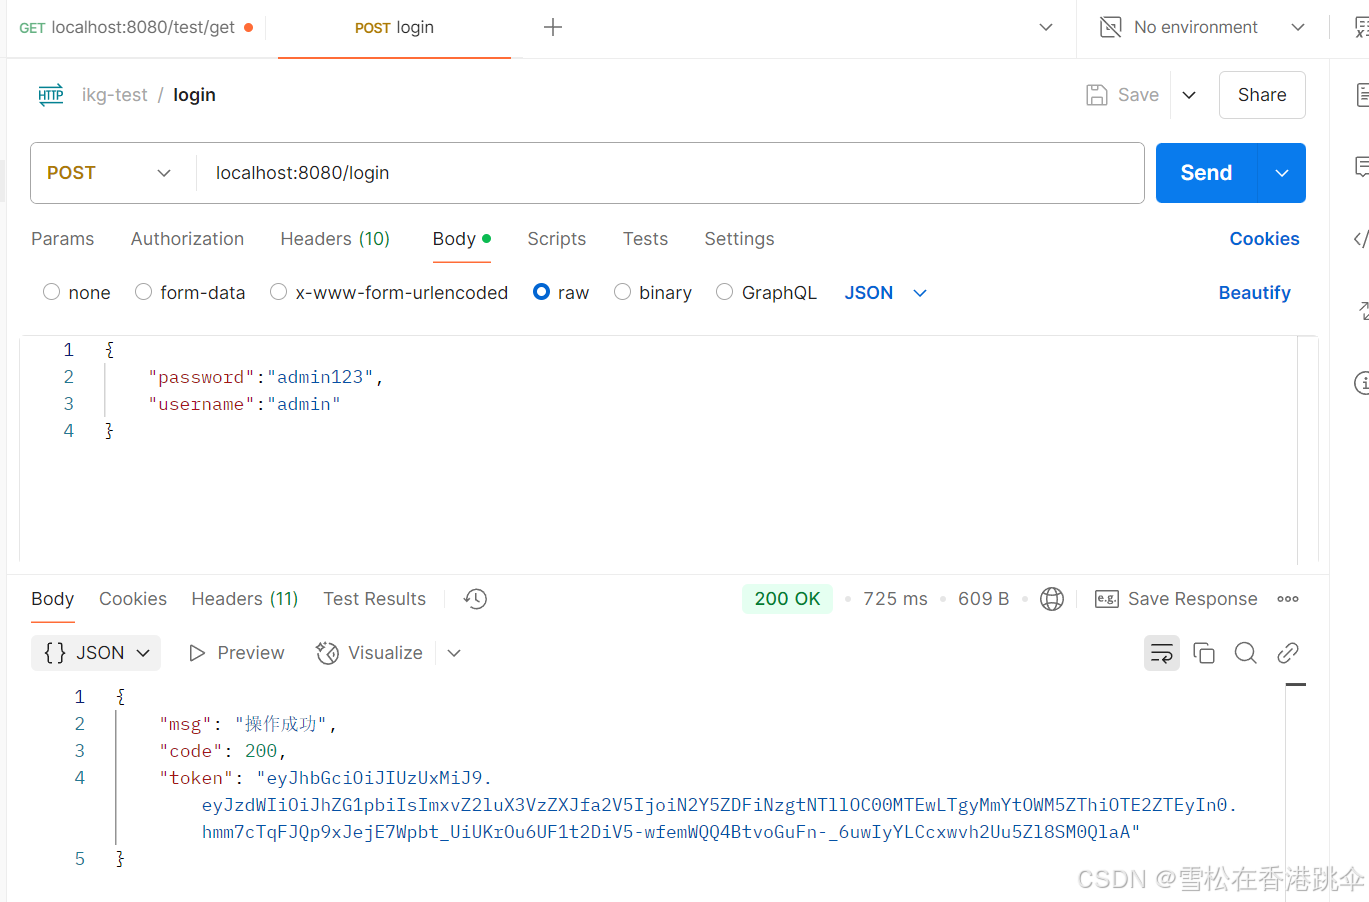Open the response Headers (11) tab

coord(245,599)
